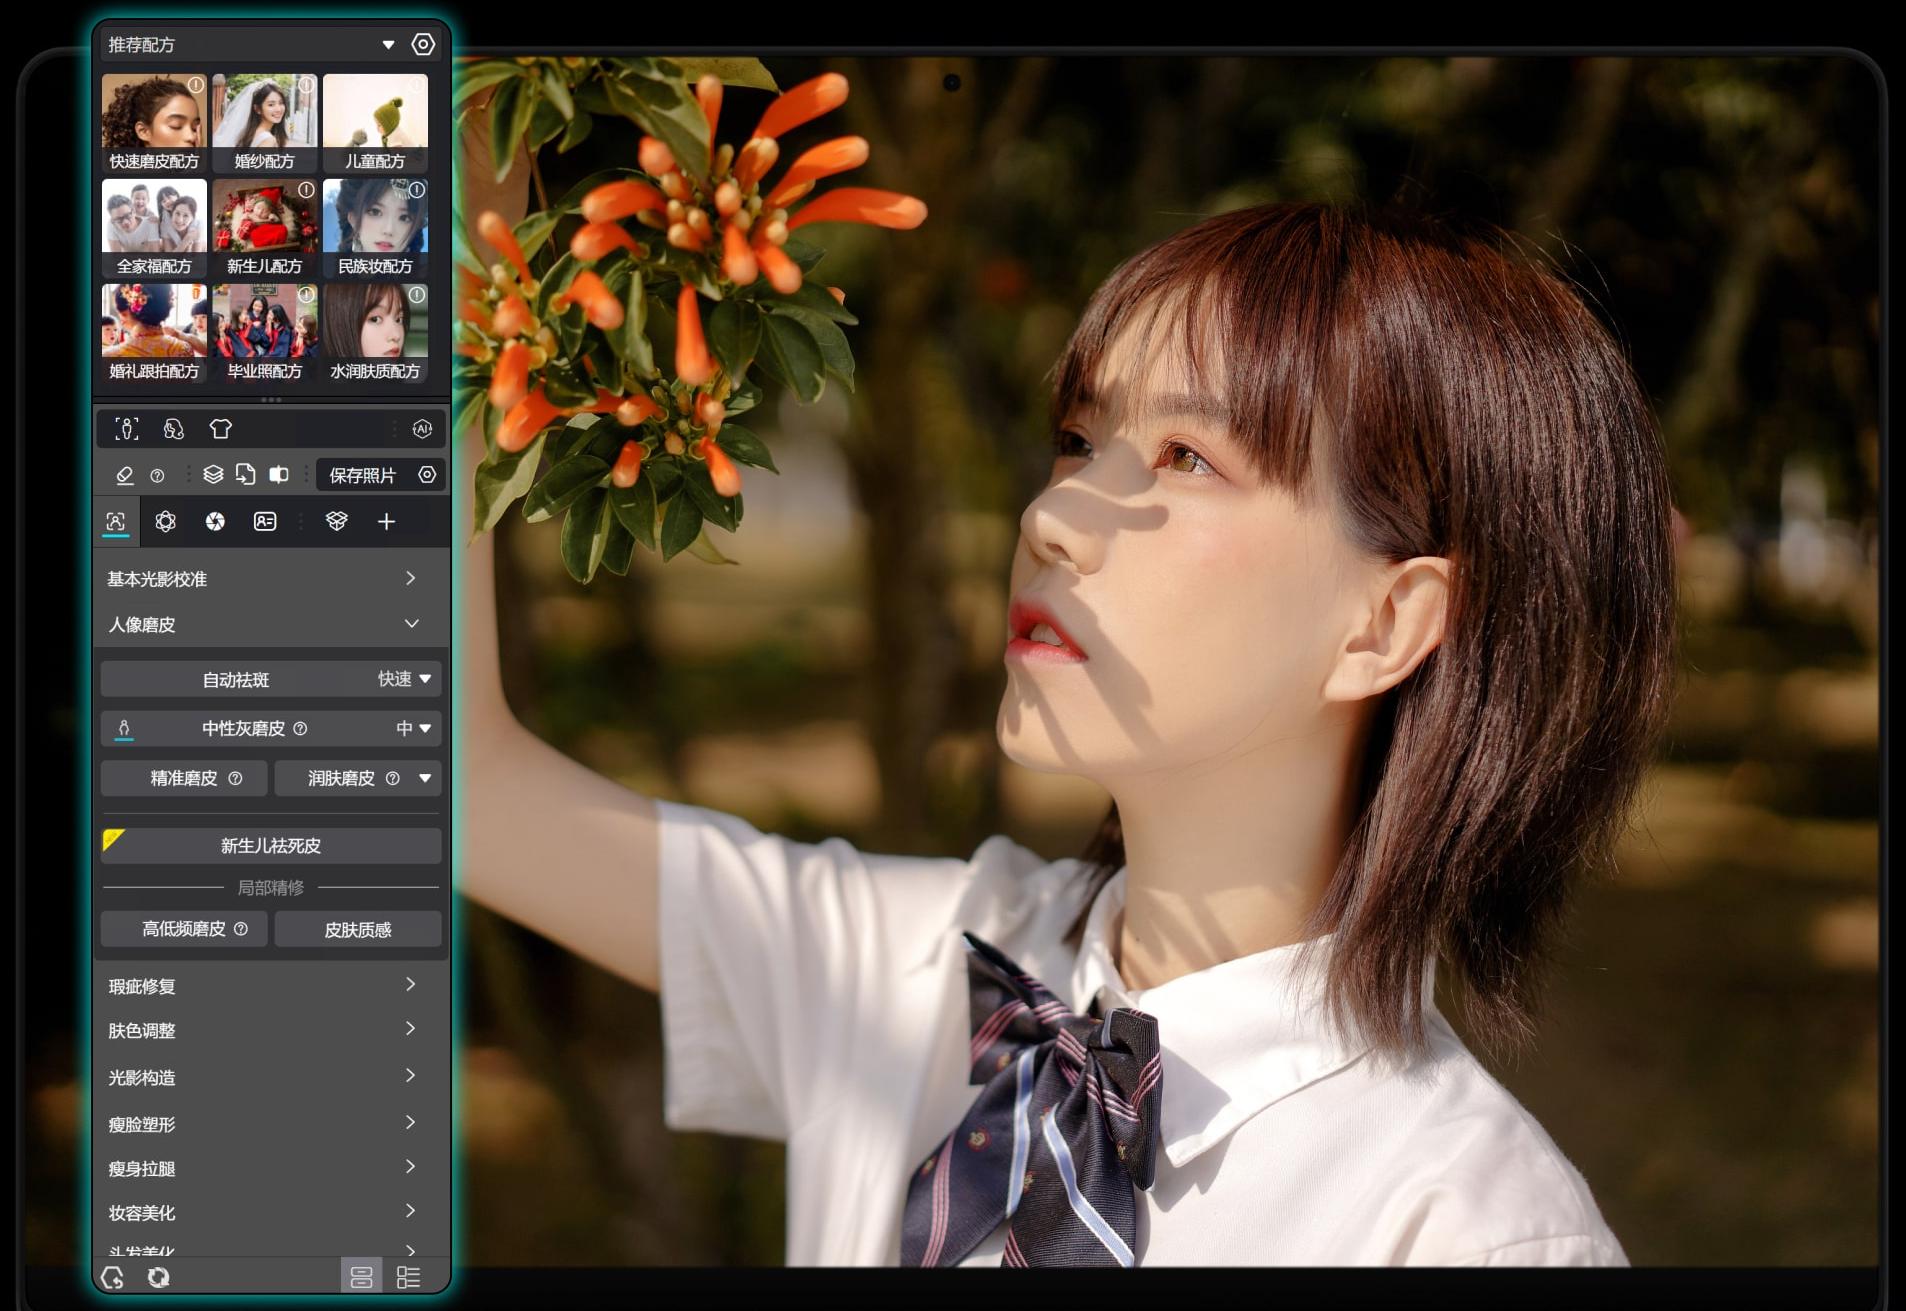
Task: Select the 快速磨皮配方 preset thumbnail
Action: (x=154, y=123)
